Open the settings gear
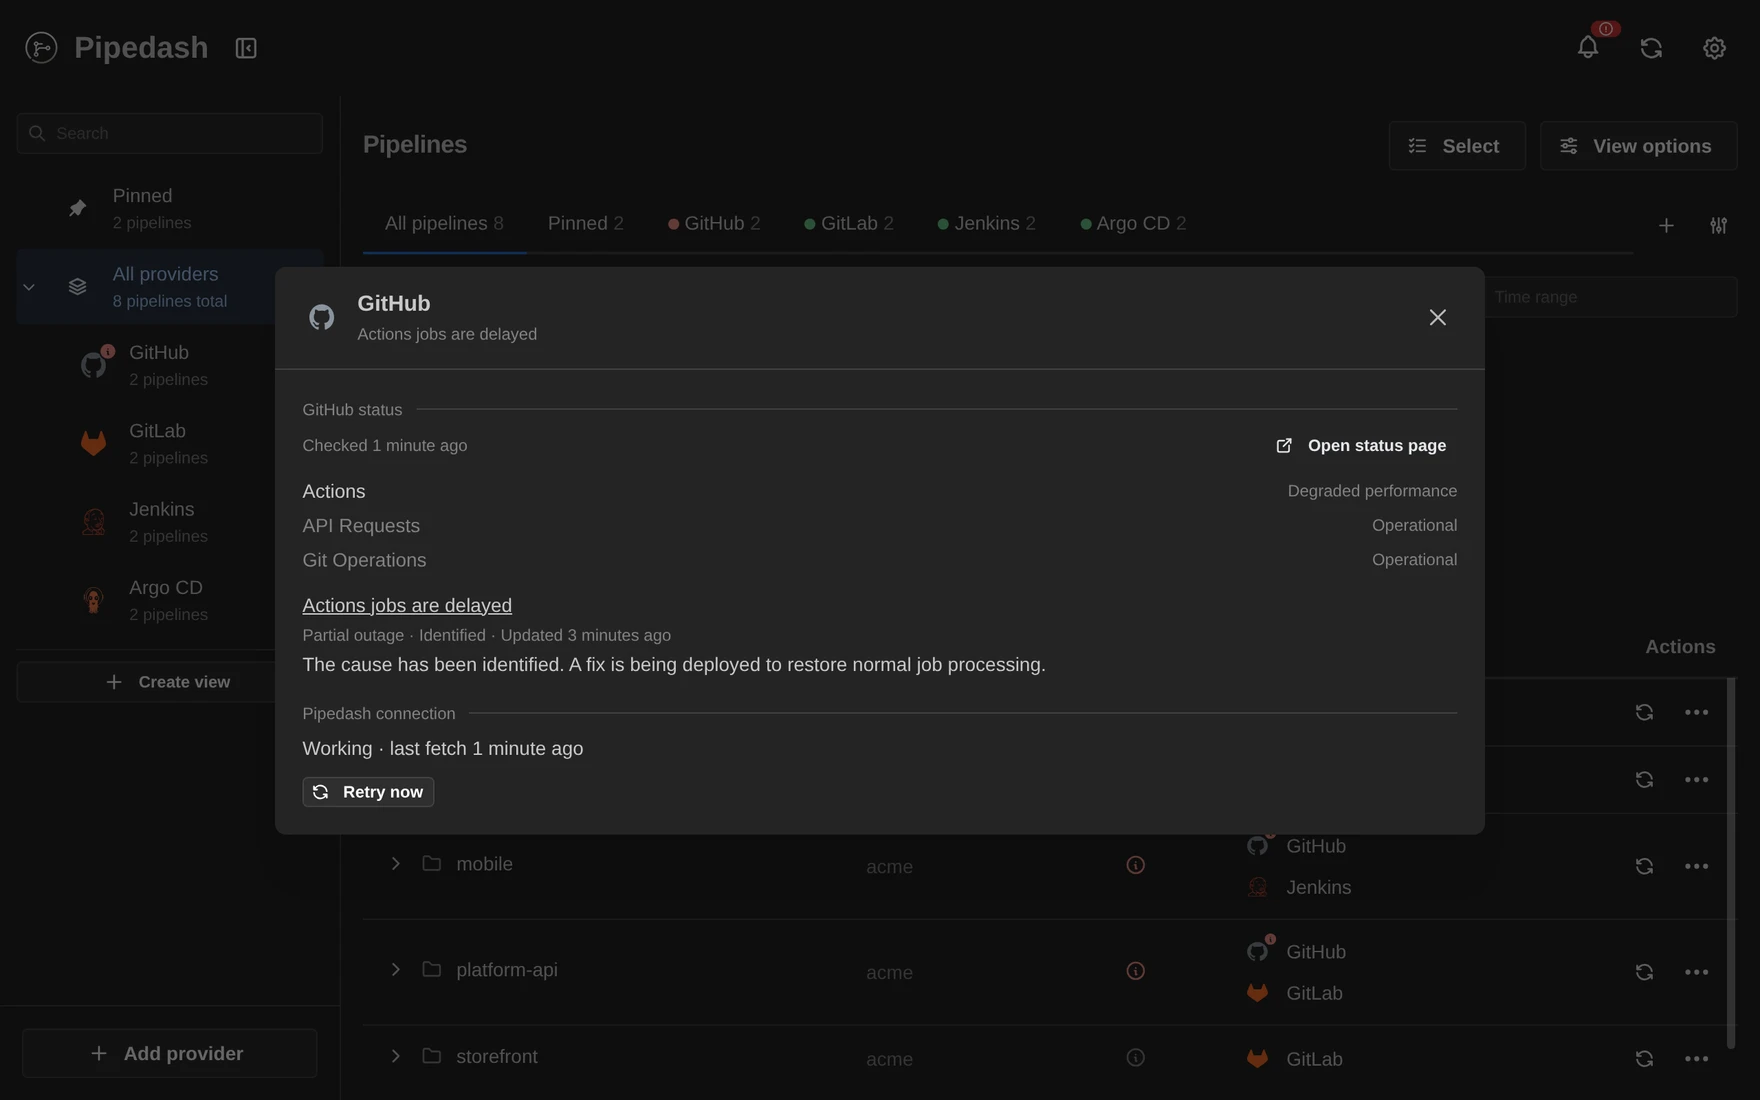Screen dimensions: 1760x1100 pyautogui.click(x=1714, y=47)
